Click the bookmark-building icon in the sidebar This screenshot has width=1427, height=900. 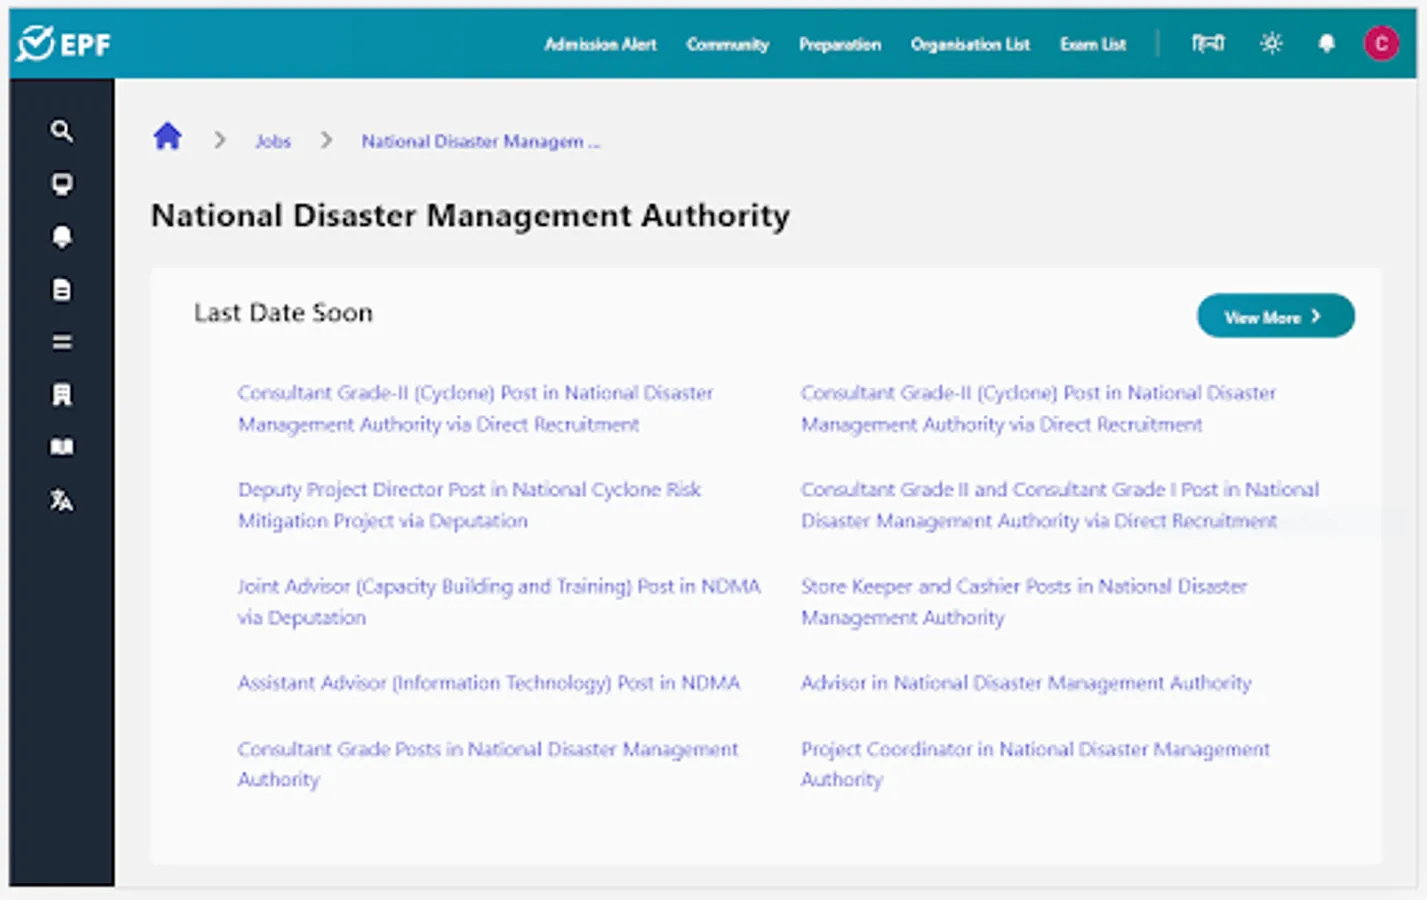coord(62,395)
